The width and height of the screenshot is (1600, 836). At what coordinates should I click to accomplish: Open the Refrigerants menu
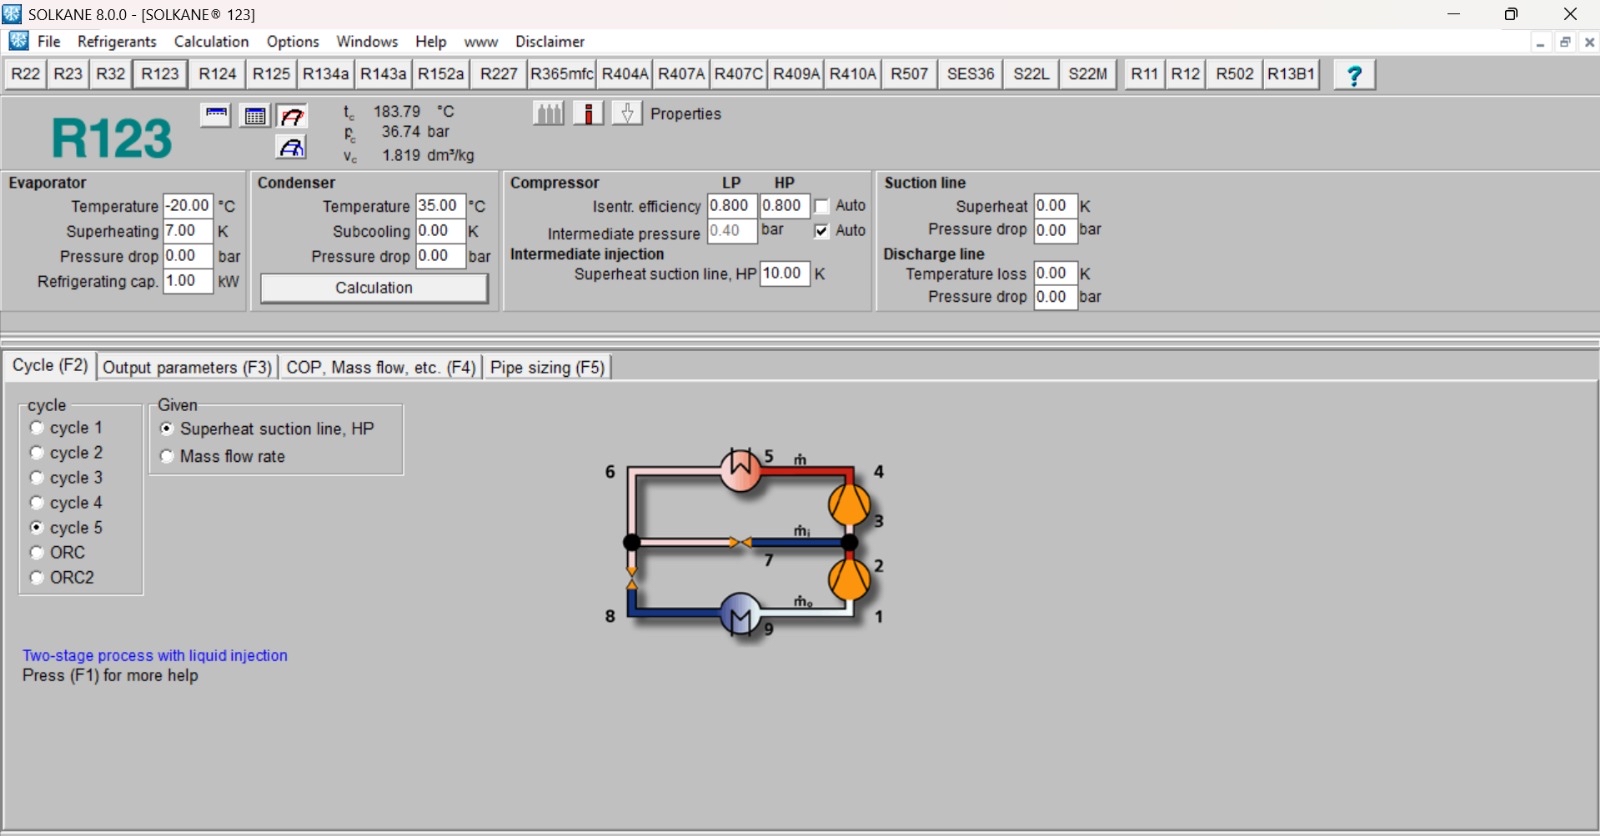[117, 41]
